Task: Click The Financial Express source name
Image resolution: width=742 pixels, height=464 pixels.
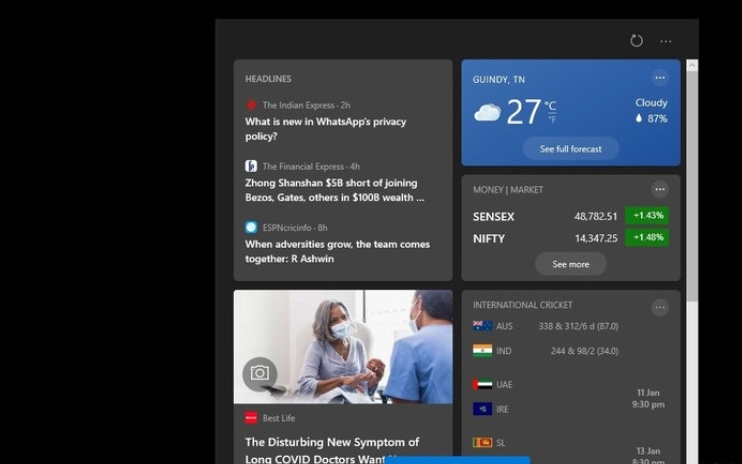Action: click(303, 166)
